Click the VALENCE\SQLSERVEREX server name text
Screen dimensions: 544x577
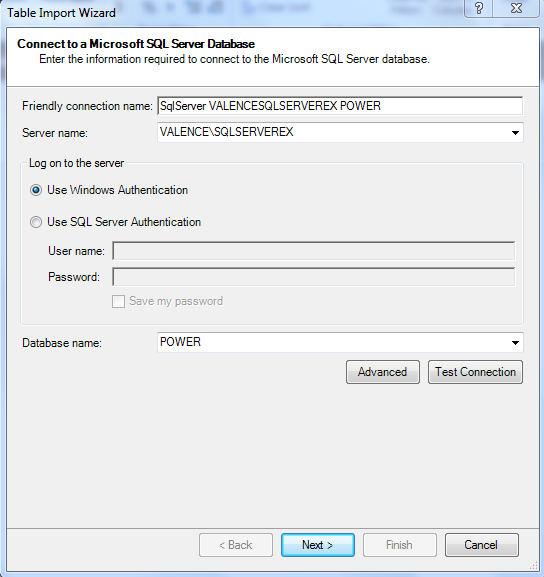click(x=226, y=132)
